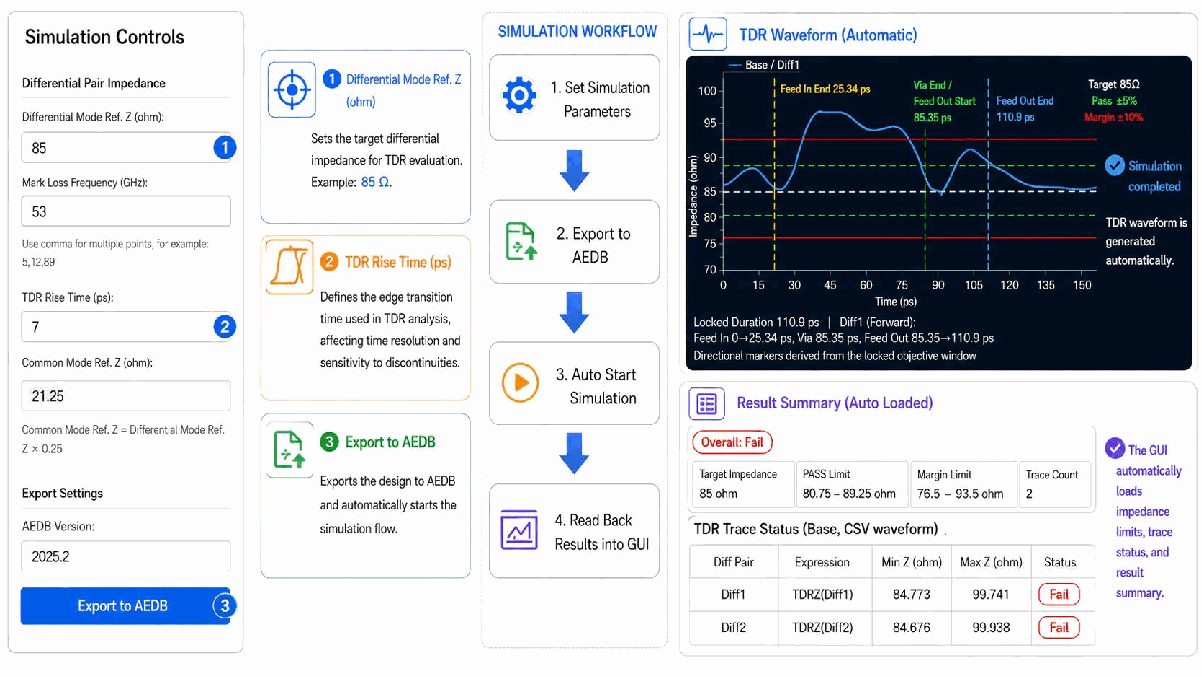This screenshot has height=677, width=1202.
Task: Click the purple checkmark beside the auto-load note
Action: coord(1115,449)
